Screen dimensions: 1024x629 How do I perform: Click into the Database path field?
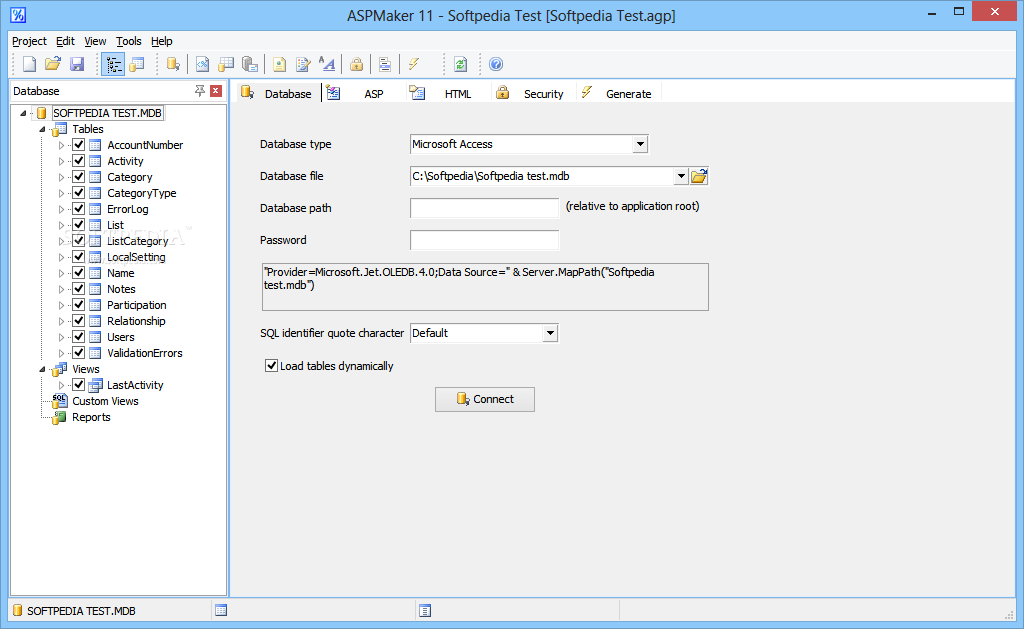485,208
